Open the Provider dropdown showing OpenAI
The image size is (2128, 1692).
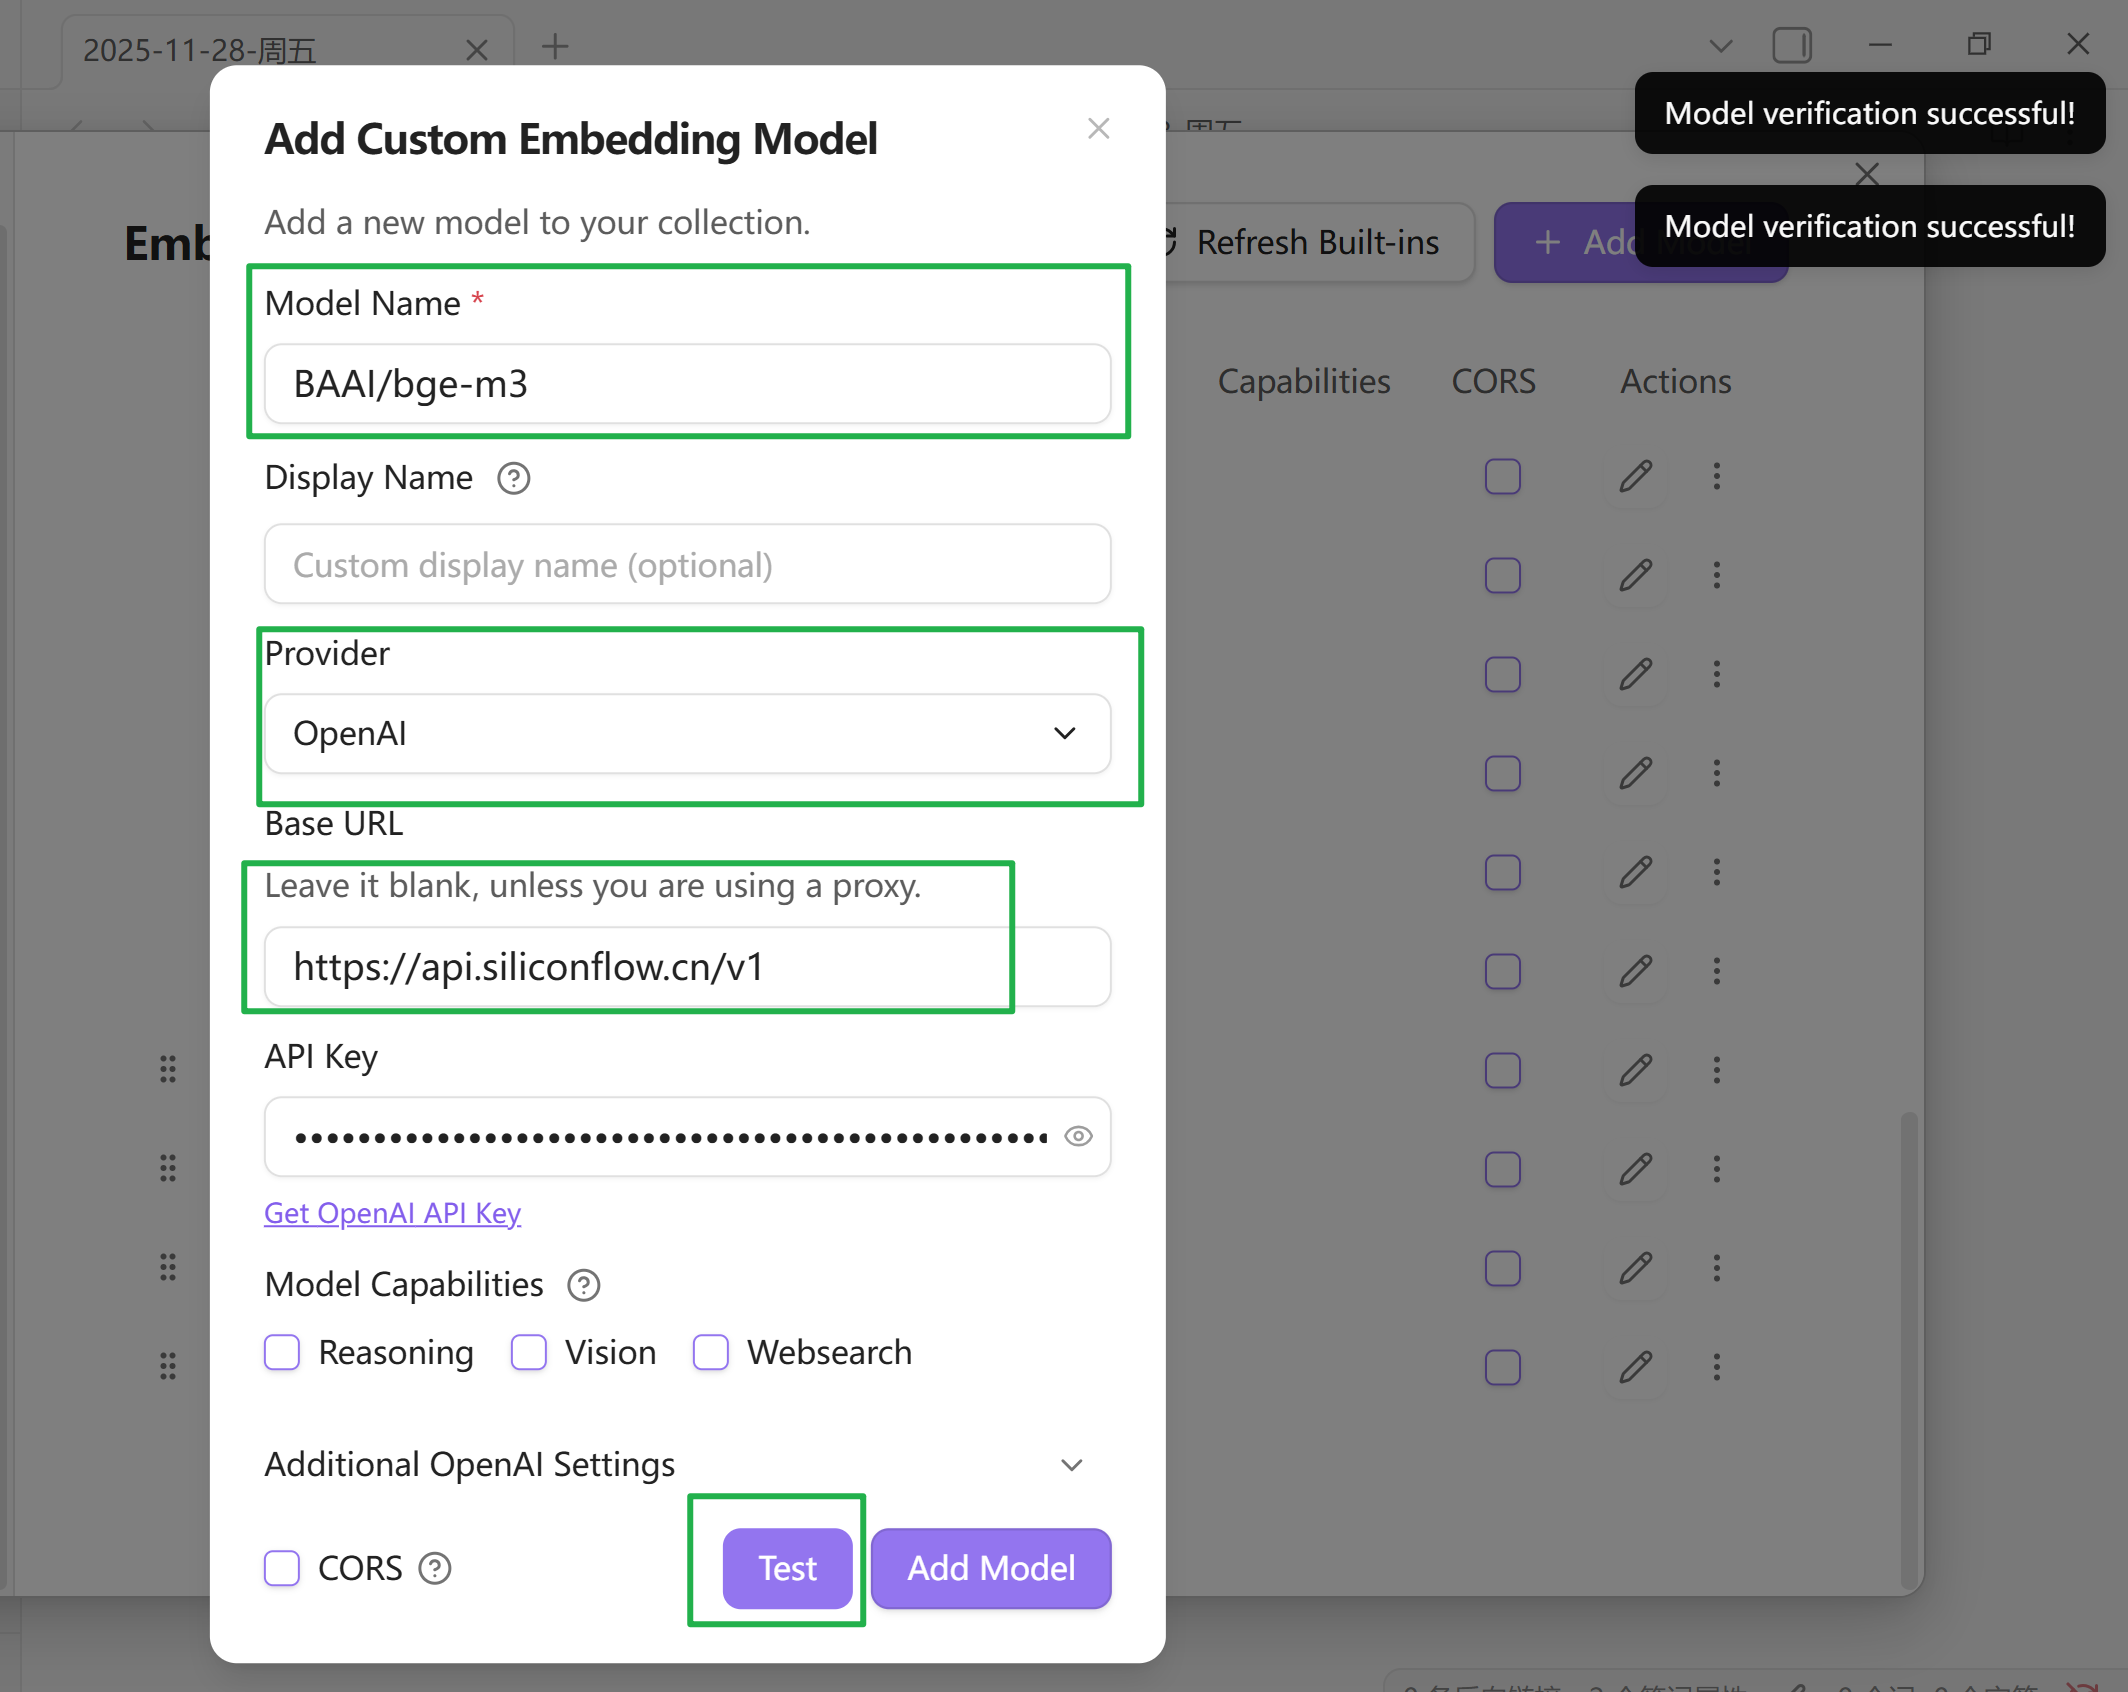(x=687, y=734)
